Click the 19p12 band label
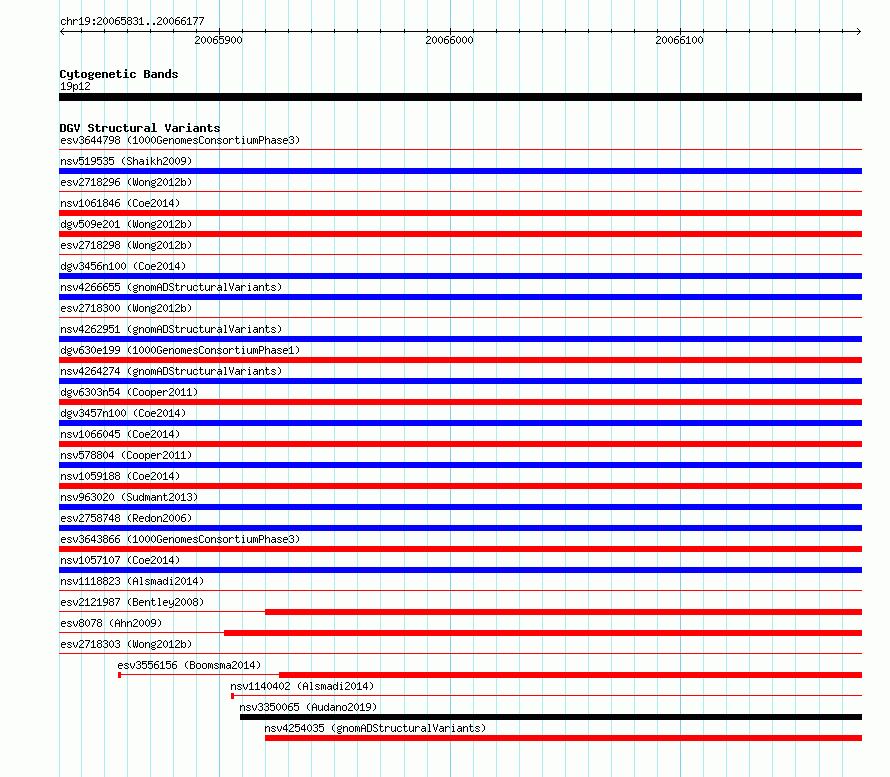This screenshot has height=777, width=890. (x=75, y=86)
